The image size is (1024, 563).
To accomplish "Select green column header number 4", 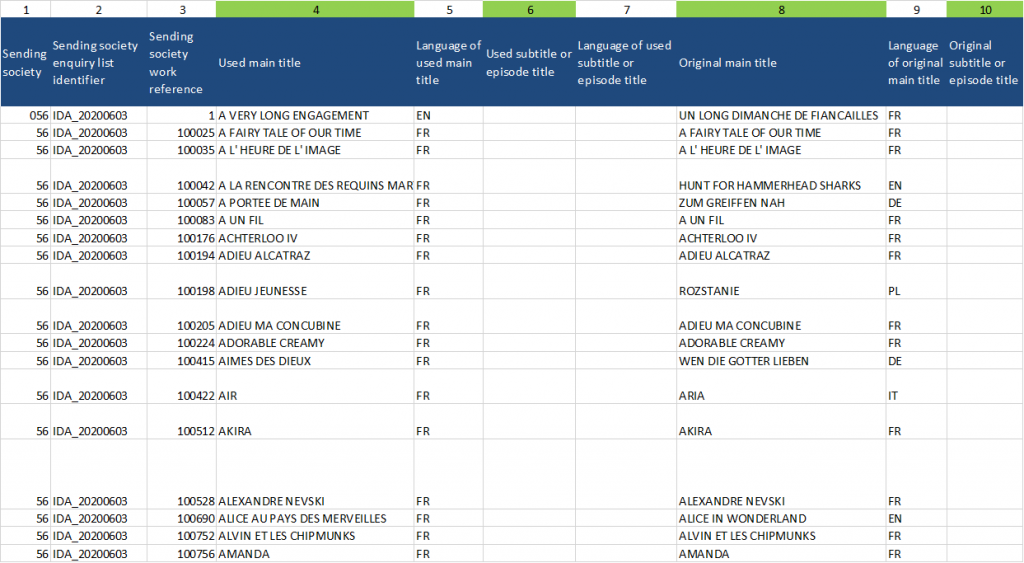I will click(315, 9).
